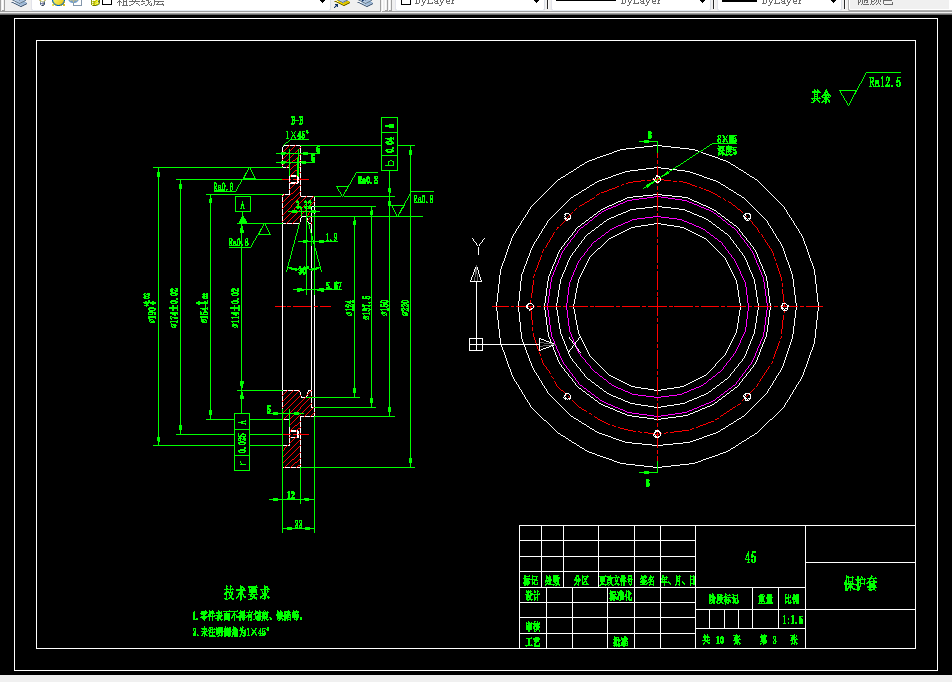Screen dimensions: 952x682
Task: Select the UCS origin square icon
Action: coord(476,344)
